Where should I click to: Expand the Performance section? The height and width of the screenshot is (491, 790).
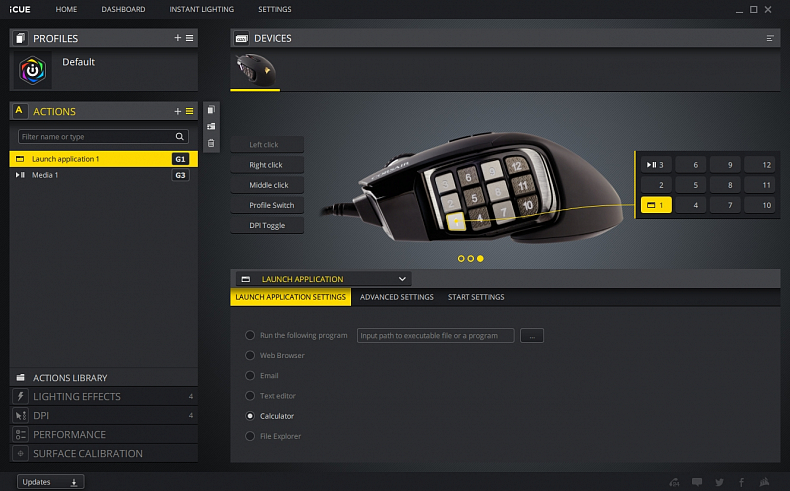click(103, 434)
